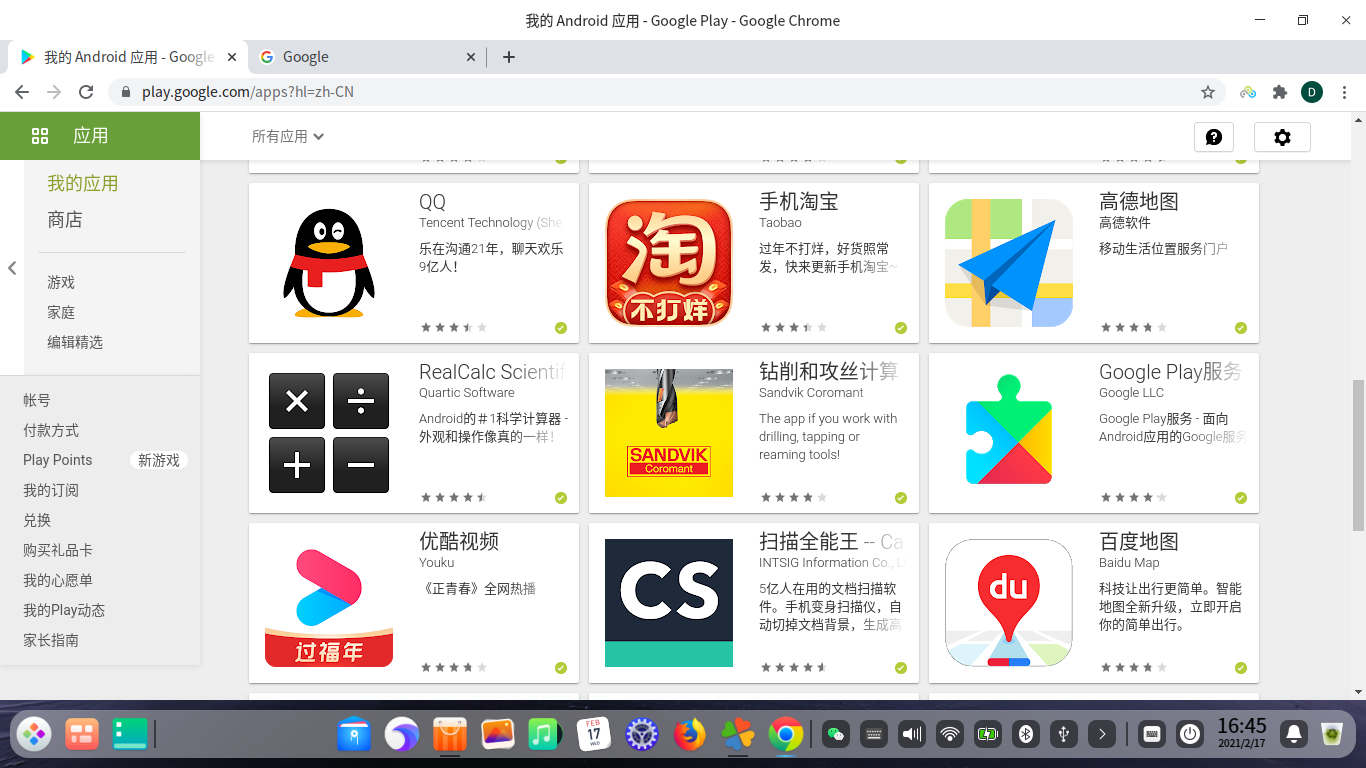Click the 手机淘宝 app icon thumbnail

669,263
